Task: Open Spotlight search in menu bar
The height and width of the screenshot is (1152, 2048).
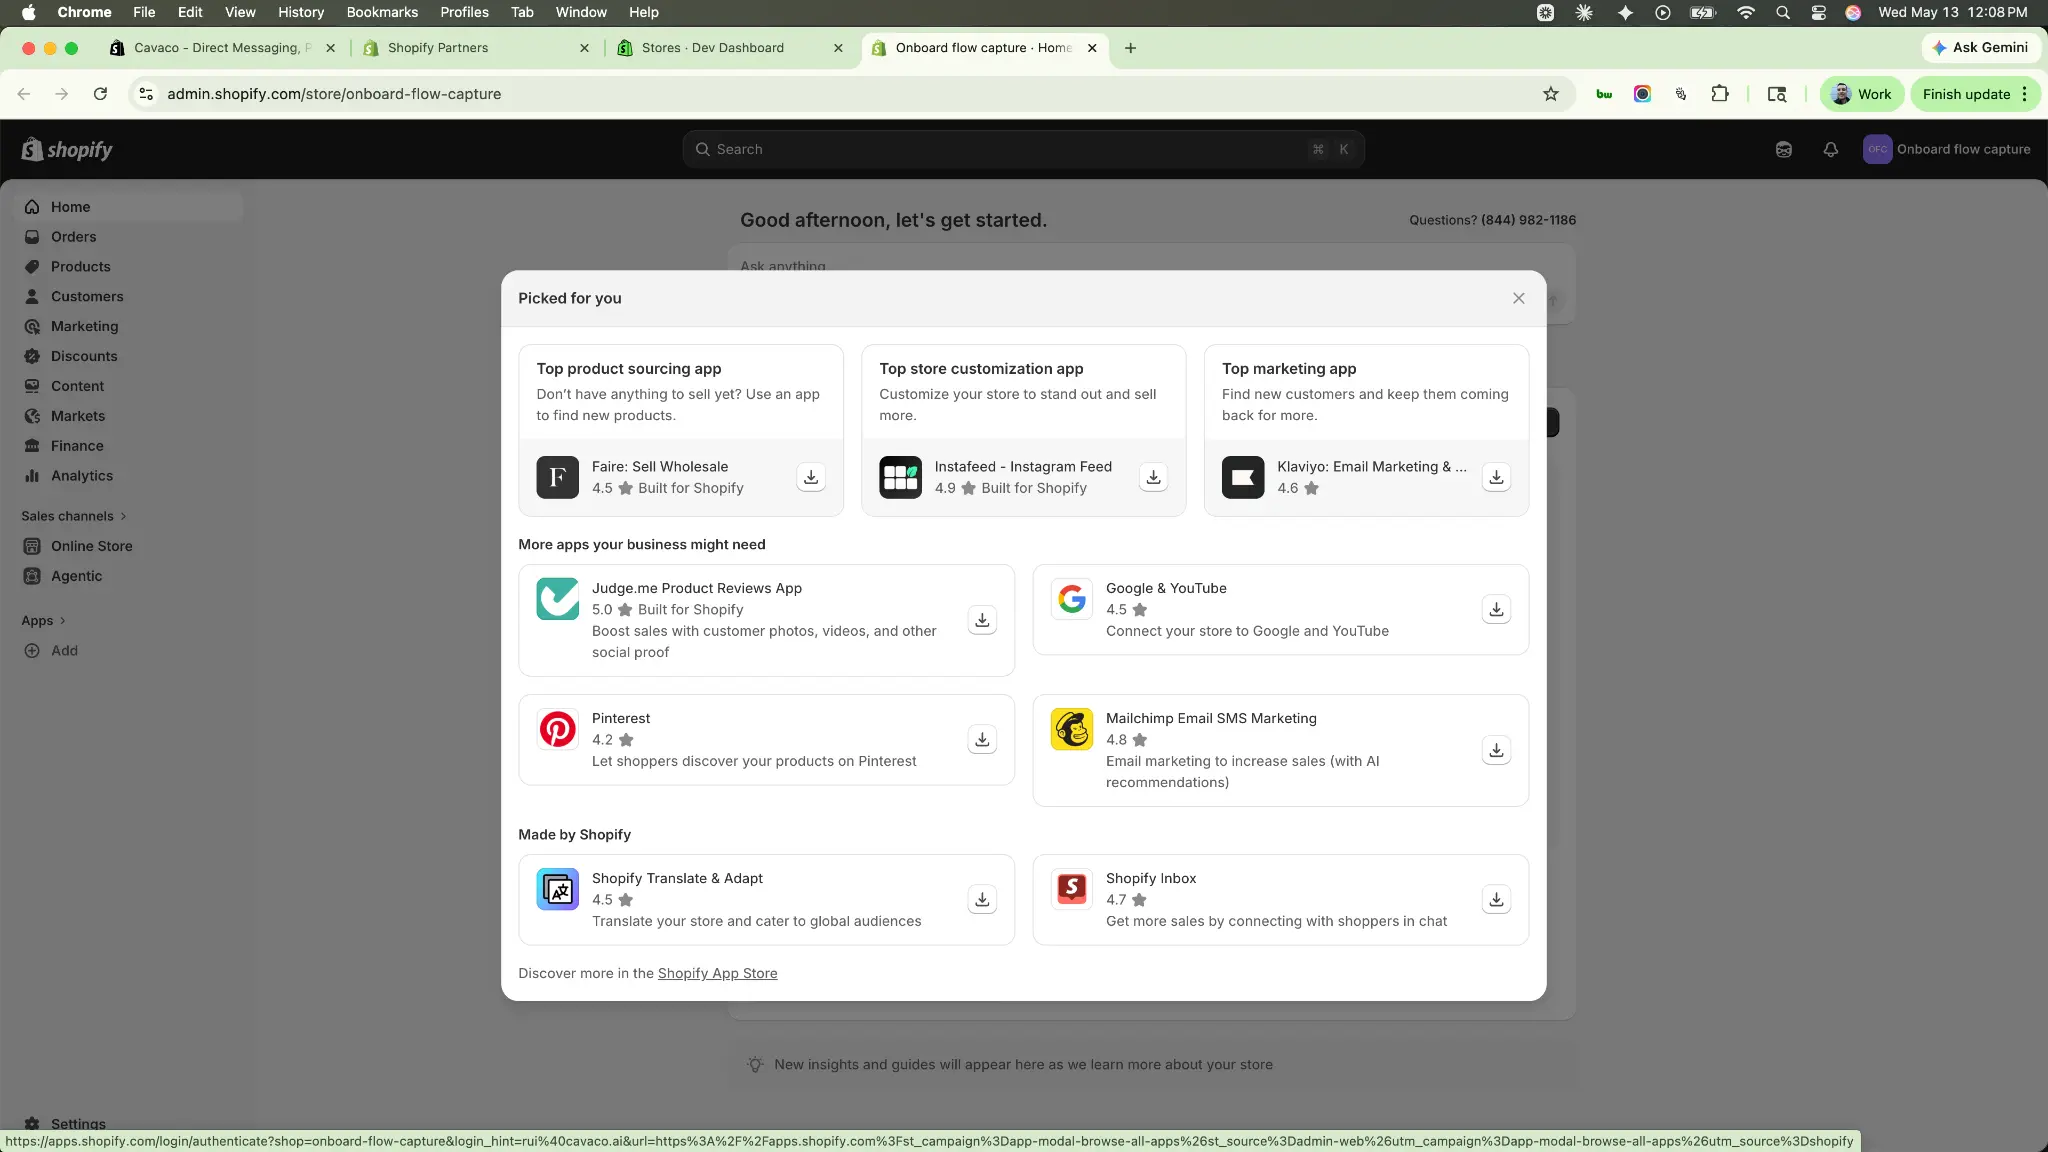Action: [x=1782, y=12]
